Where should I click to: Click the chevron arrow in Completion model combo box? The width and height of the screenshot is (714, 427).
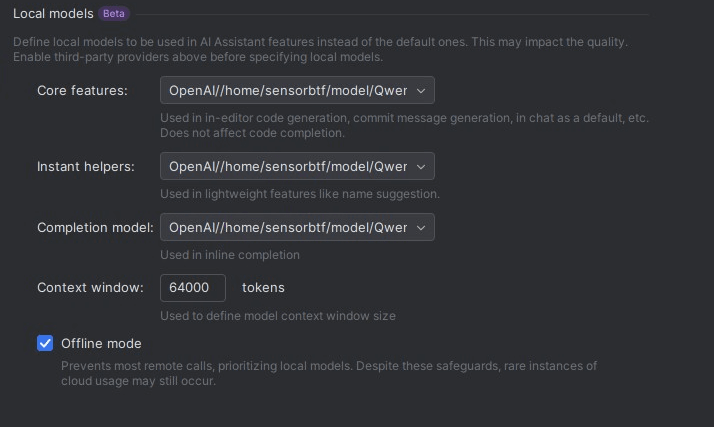coord(421,228)
